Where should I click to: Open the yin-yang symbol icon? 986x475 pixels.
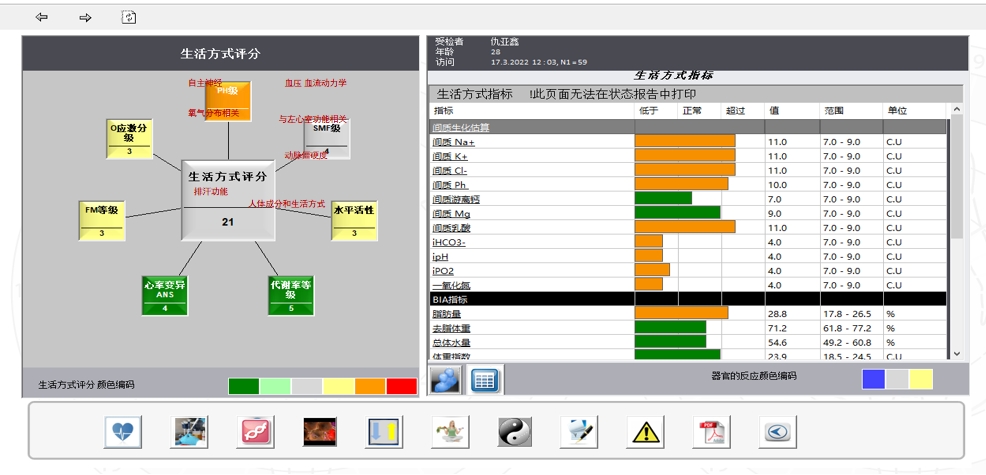(x=516, y=432)
